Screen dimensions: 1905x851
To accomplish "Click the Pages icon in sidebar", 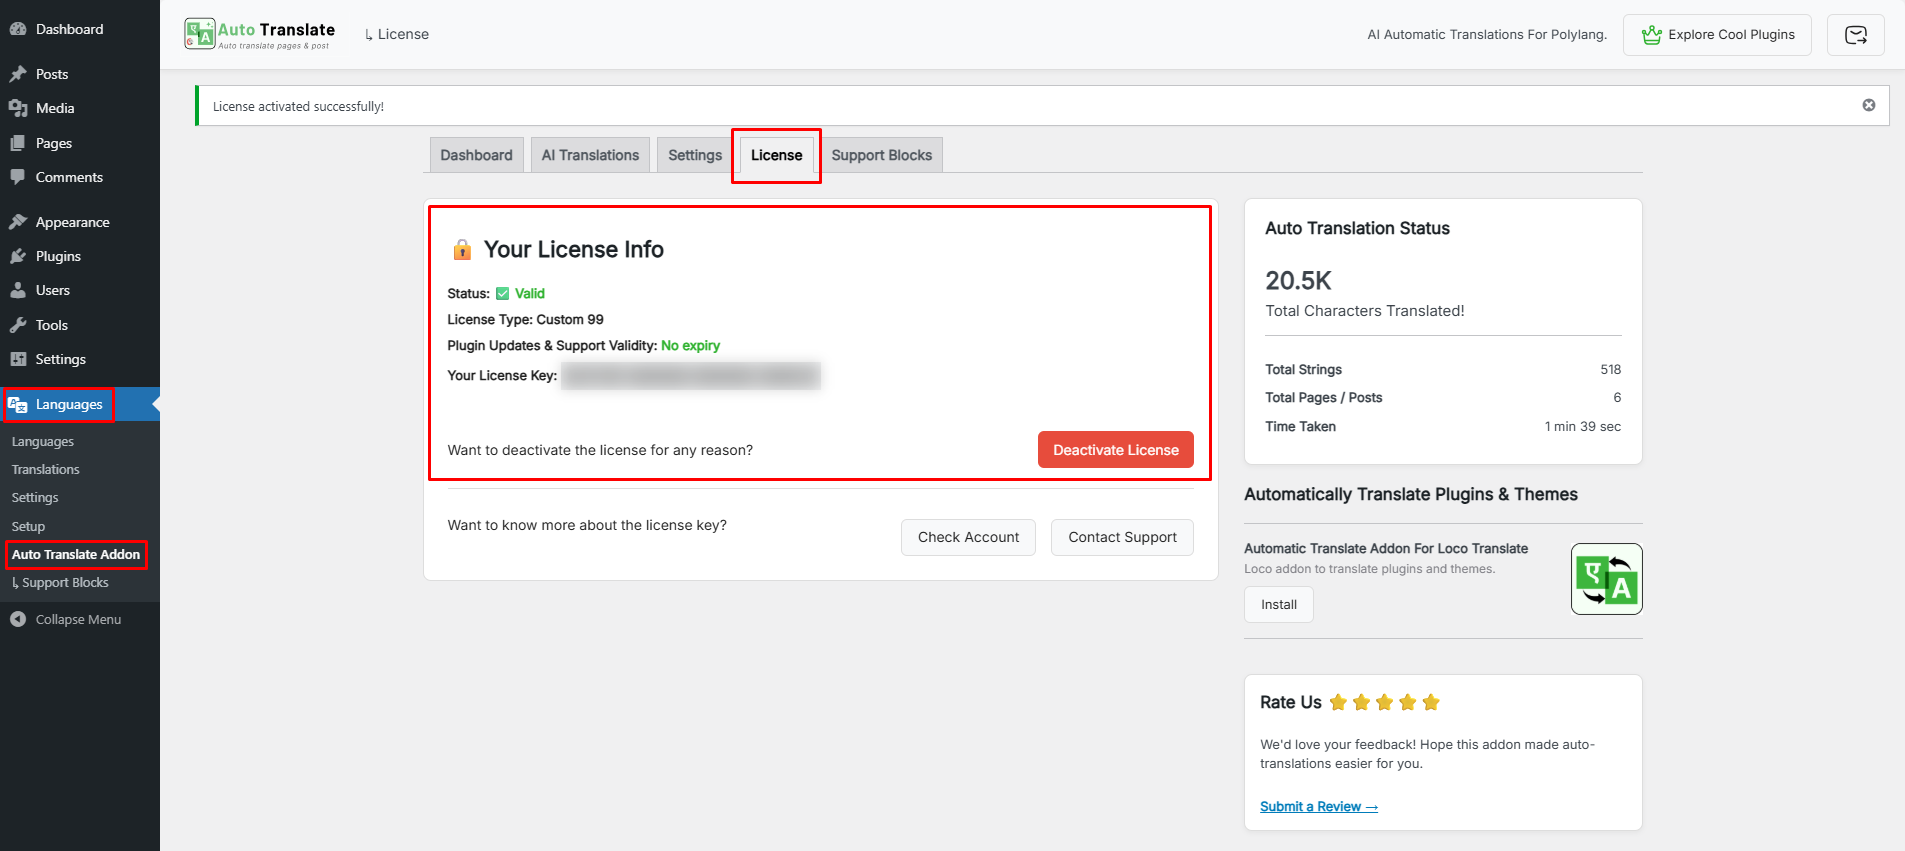I will (18, 143).
